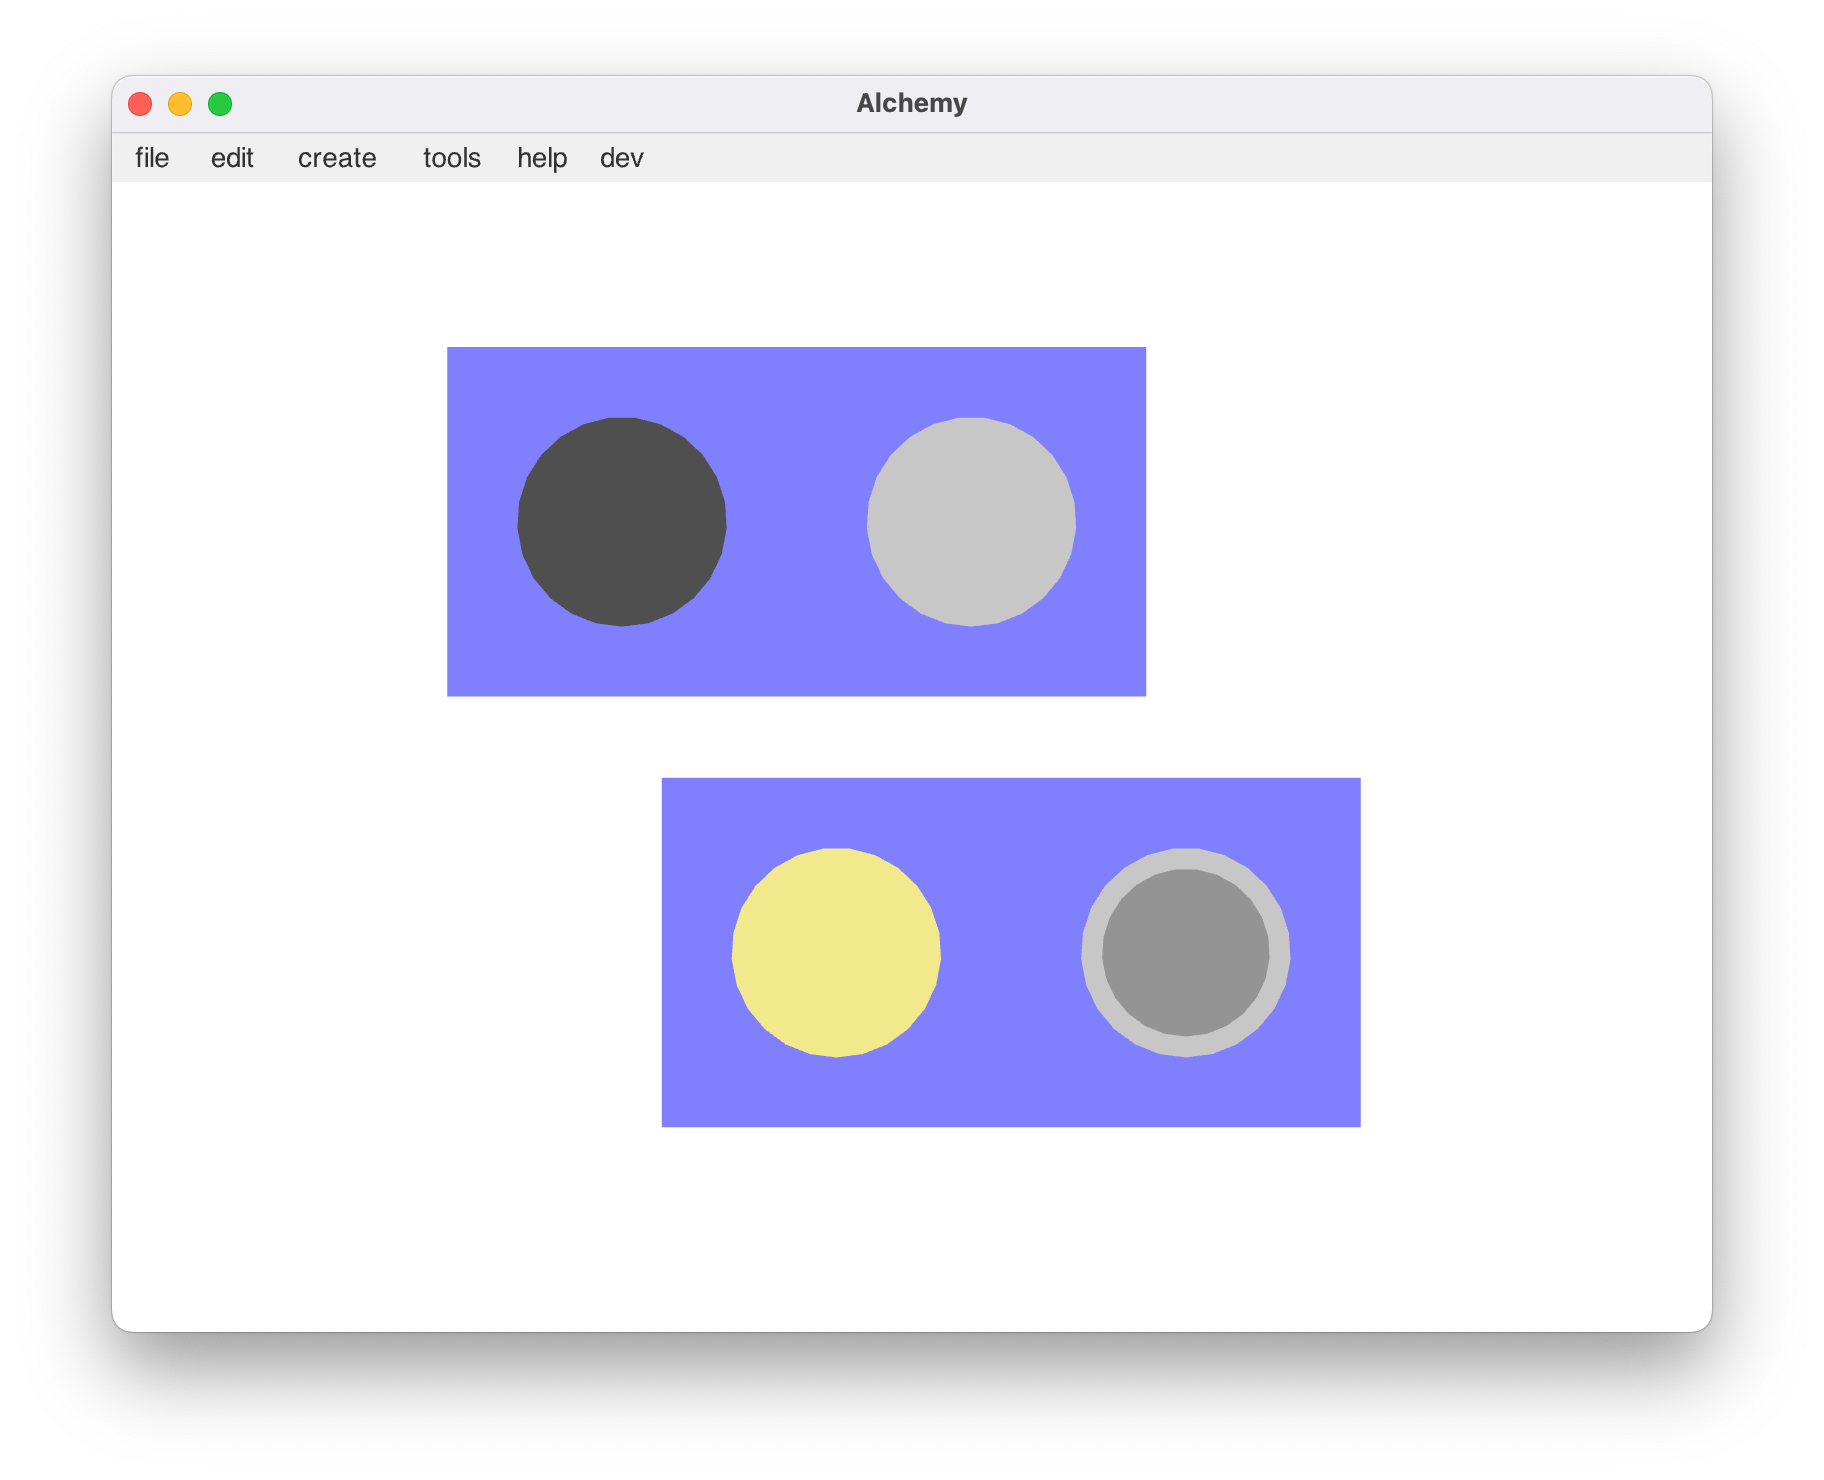Click the light gray ring around gray circle
Screen dimensions: 1824x1480
[1092, 953]
